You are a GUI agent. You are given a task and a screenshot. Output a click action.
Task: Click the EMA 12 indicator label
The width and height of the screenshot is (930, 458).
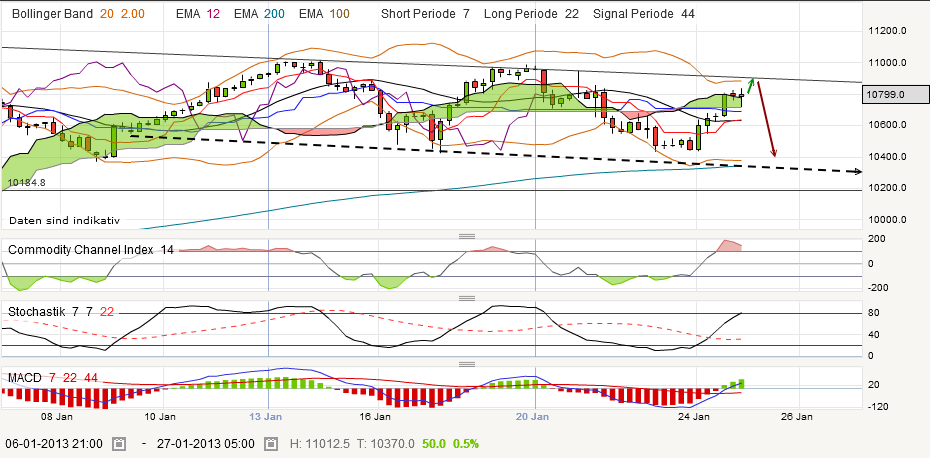[196, 14]
